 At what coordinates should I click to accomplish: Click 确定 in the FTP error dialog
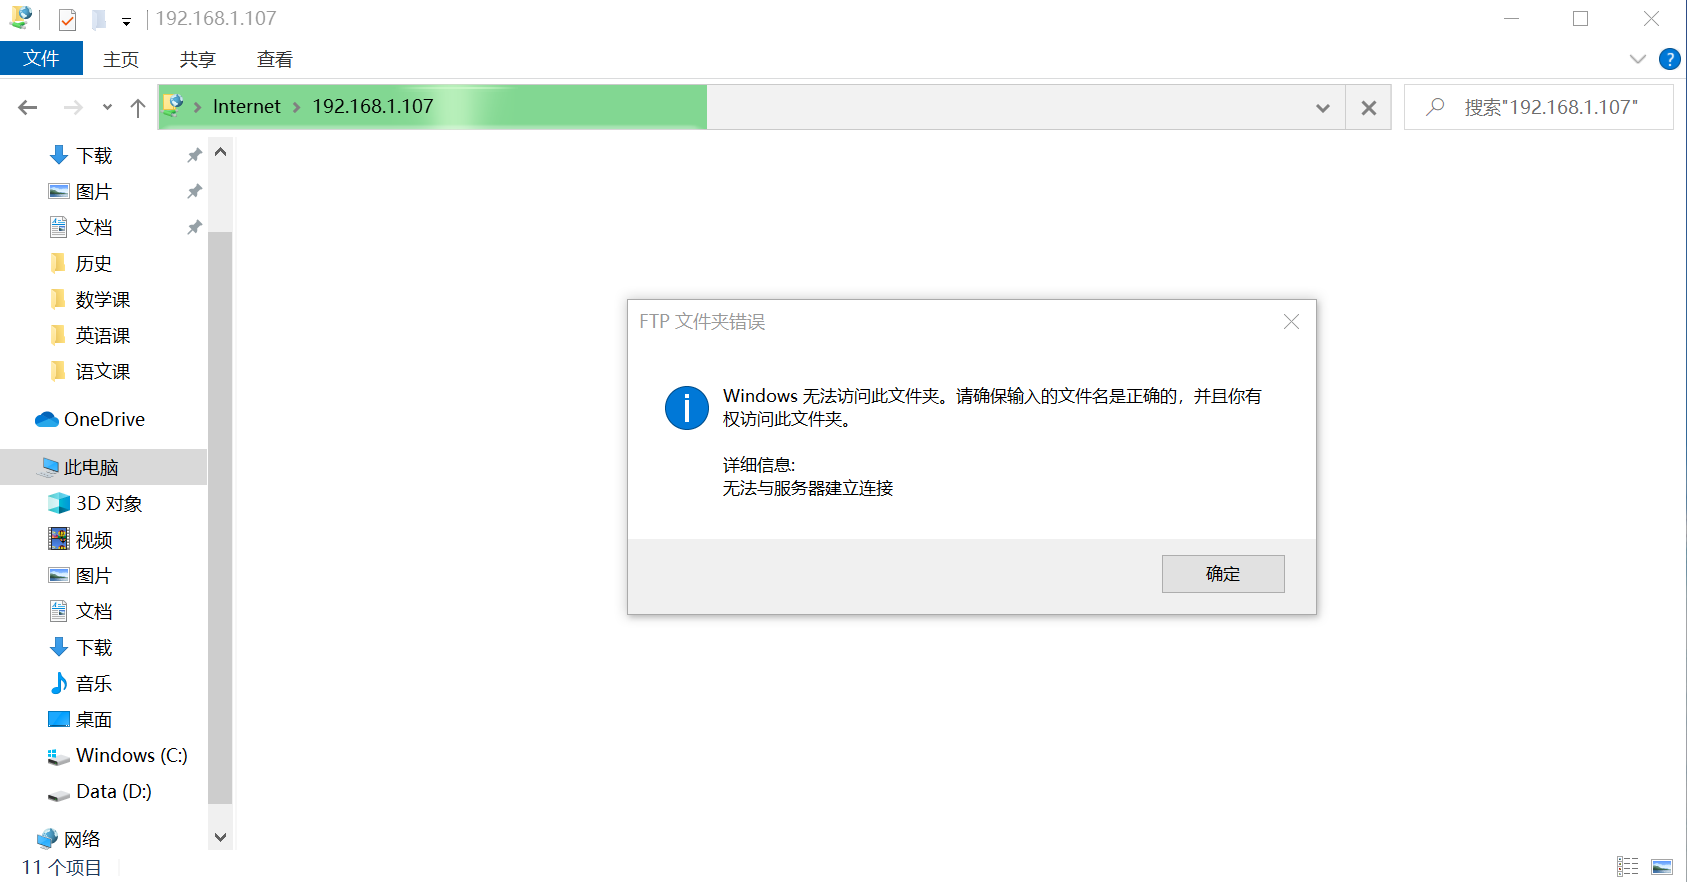[1223, 574]
